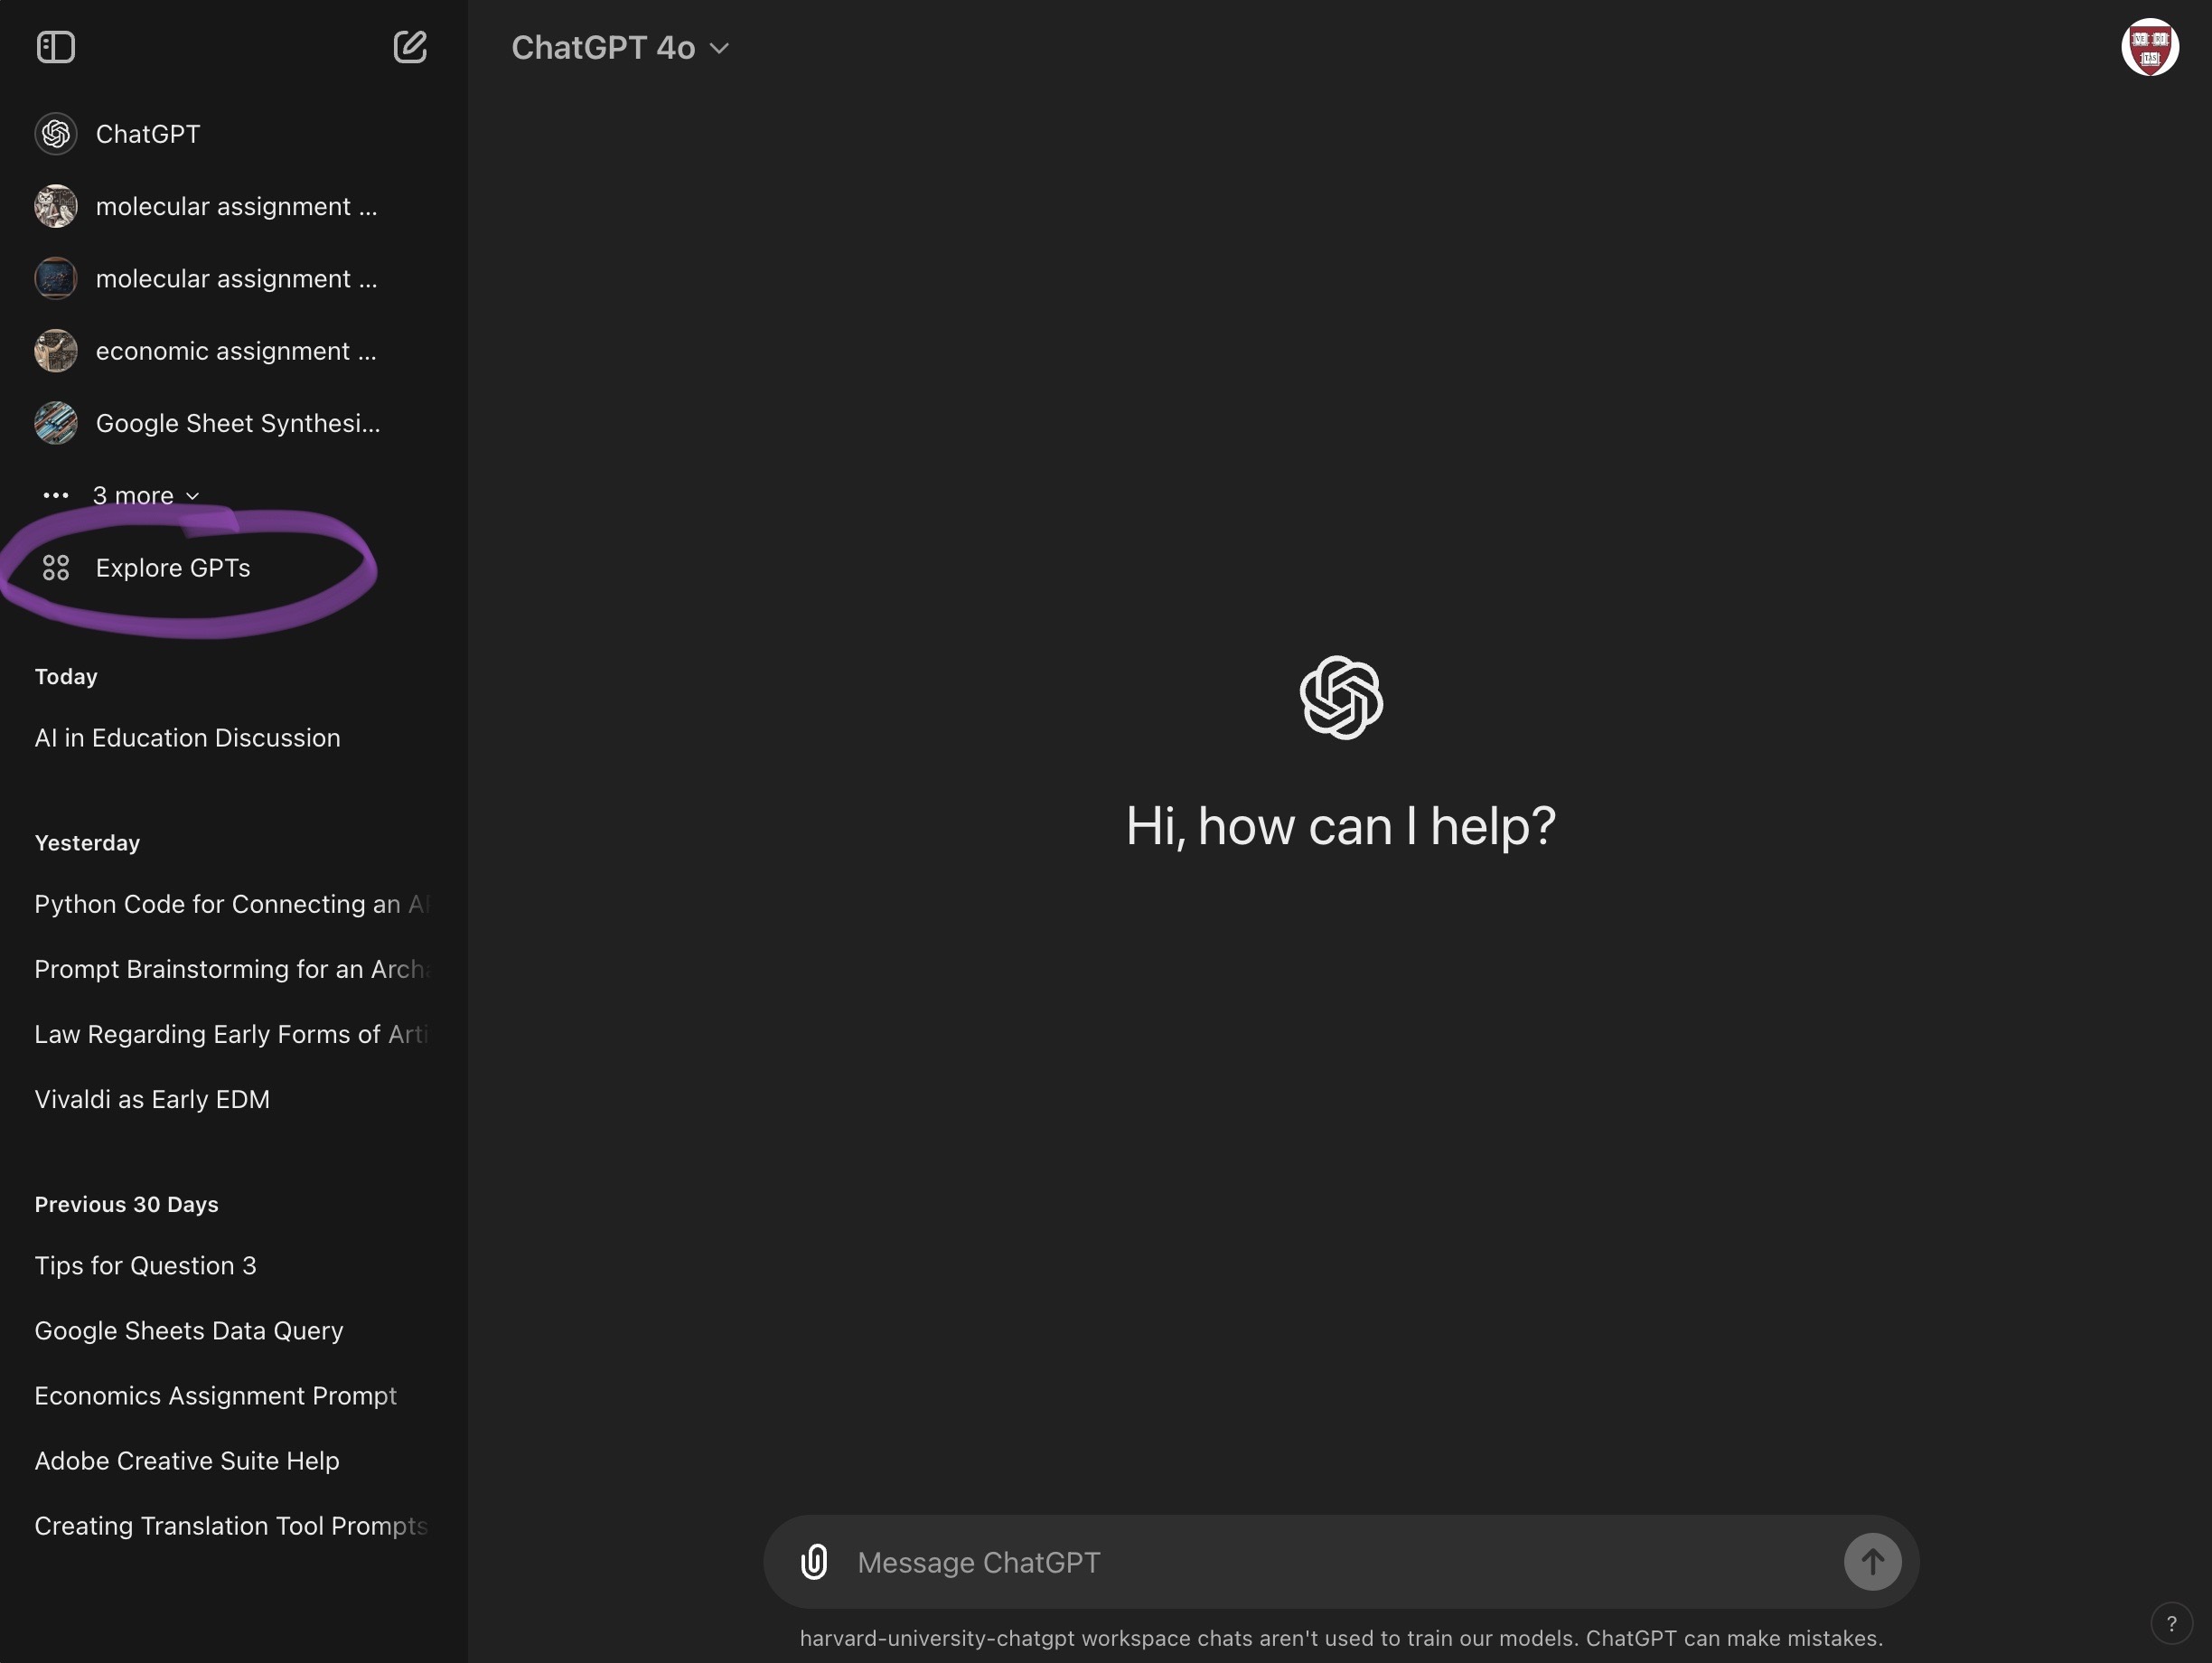Open the second molecular assignment GPT

236,279
